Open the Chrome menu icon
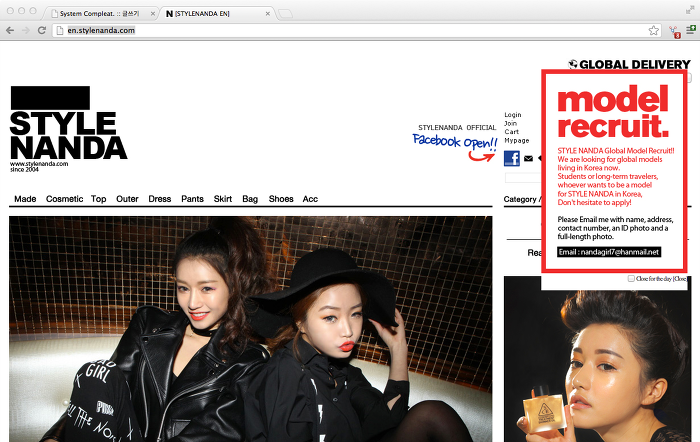 (x=691, y=30)
